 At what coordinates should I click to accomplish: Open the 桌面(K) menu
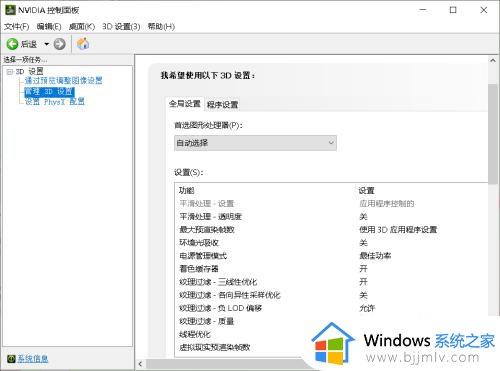[82, 26]
